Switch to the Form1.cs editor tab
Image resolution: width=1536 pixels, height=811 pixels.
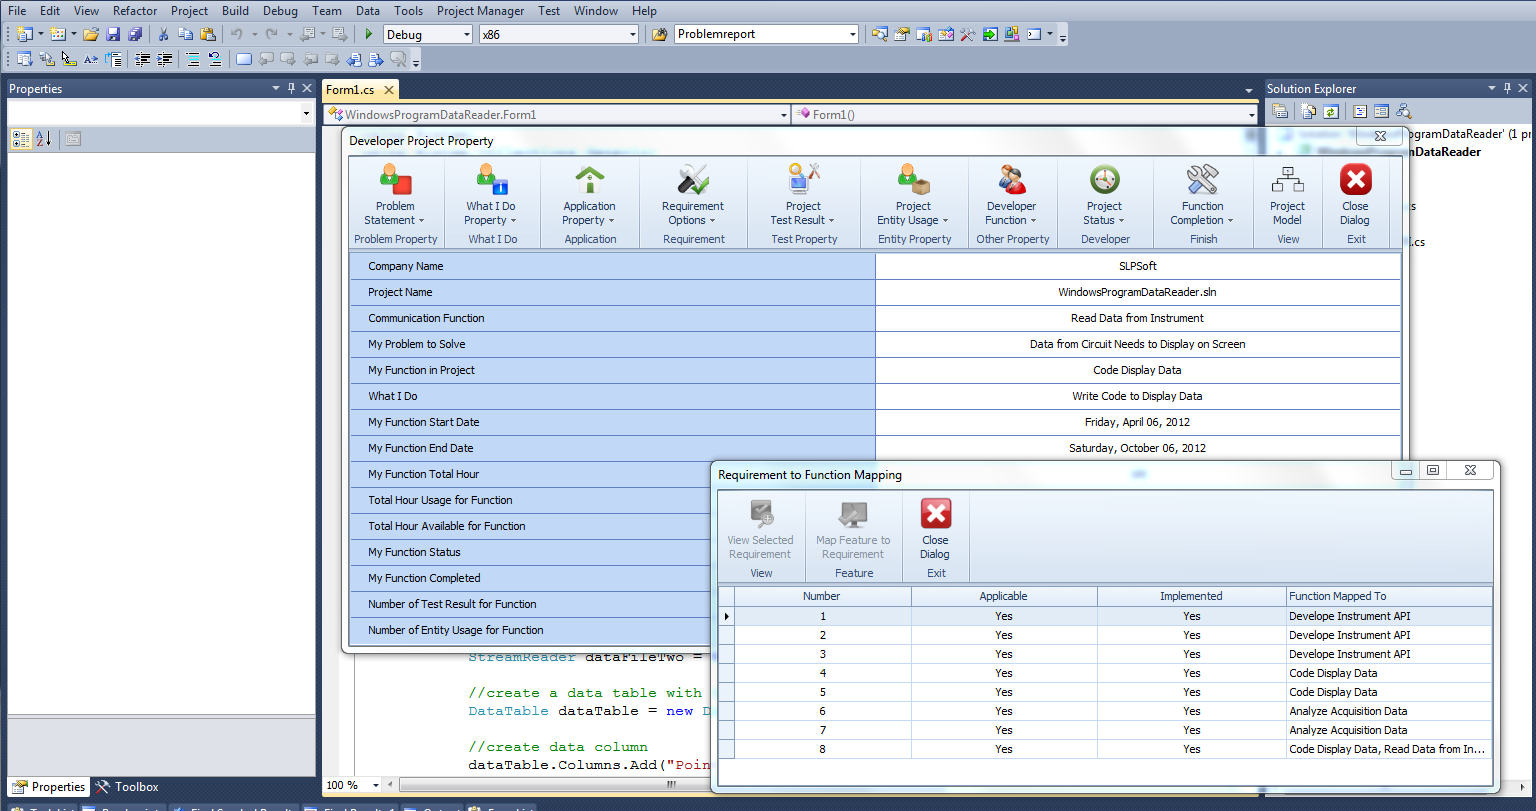coord(350,90)
